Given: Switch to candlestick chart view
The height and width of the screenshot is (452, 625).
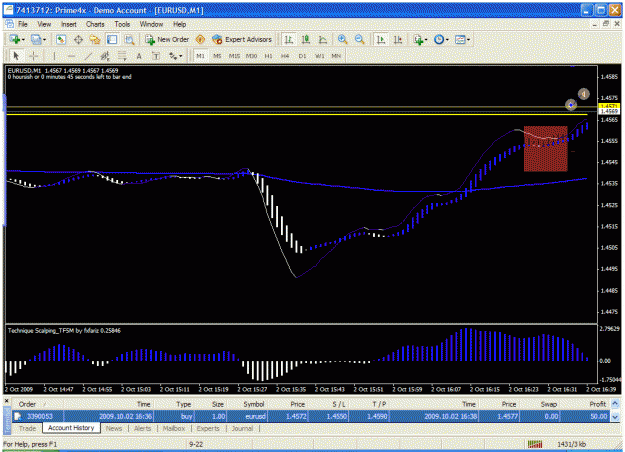Looking at the screenshot, I should coord(306,39).
